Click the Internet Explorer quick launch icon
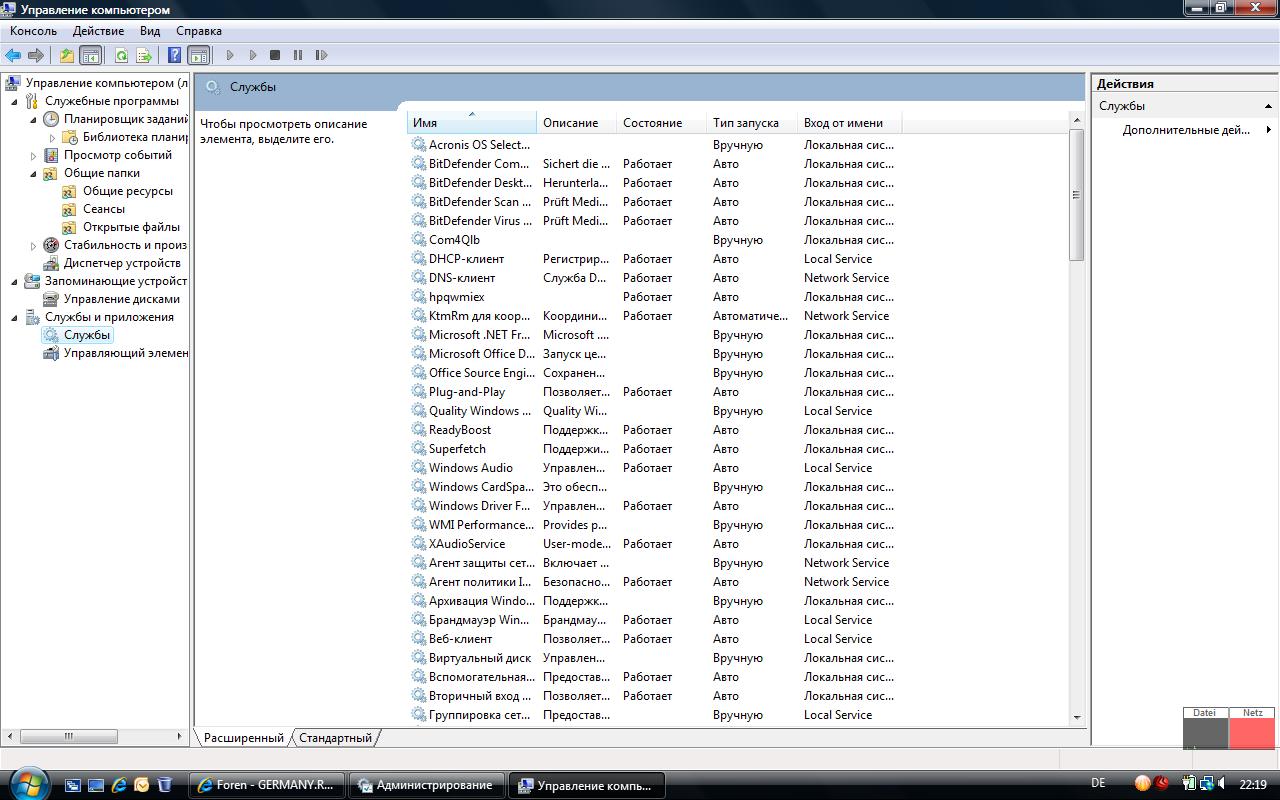Screen dimensions: 1280x800 tap(119, 785)
